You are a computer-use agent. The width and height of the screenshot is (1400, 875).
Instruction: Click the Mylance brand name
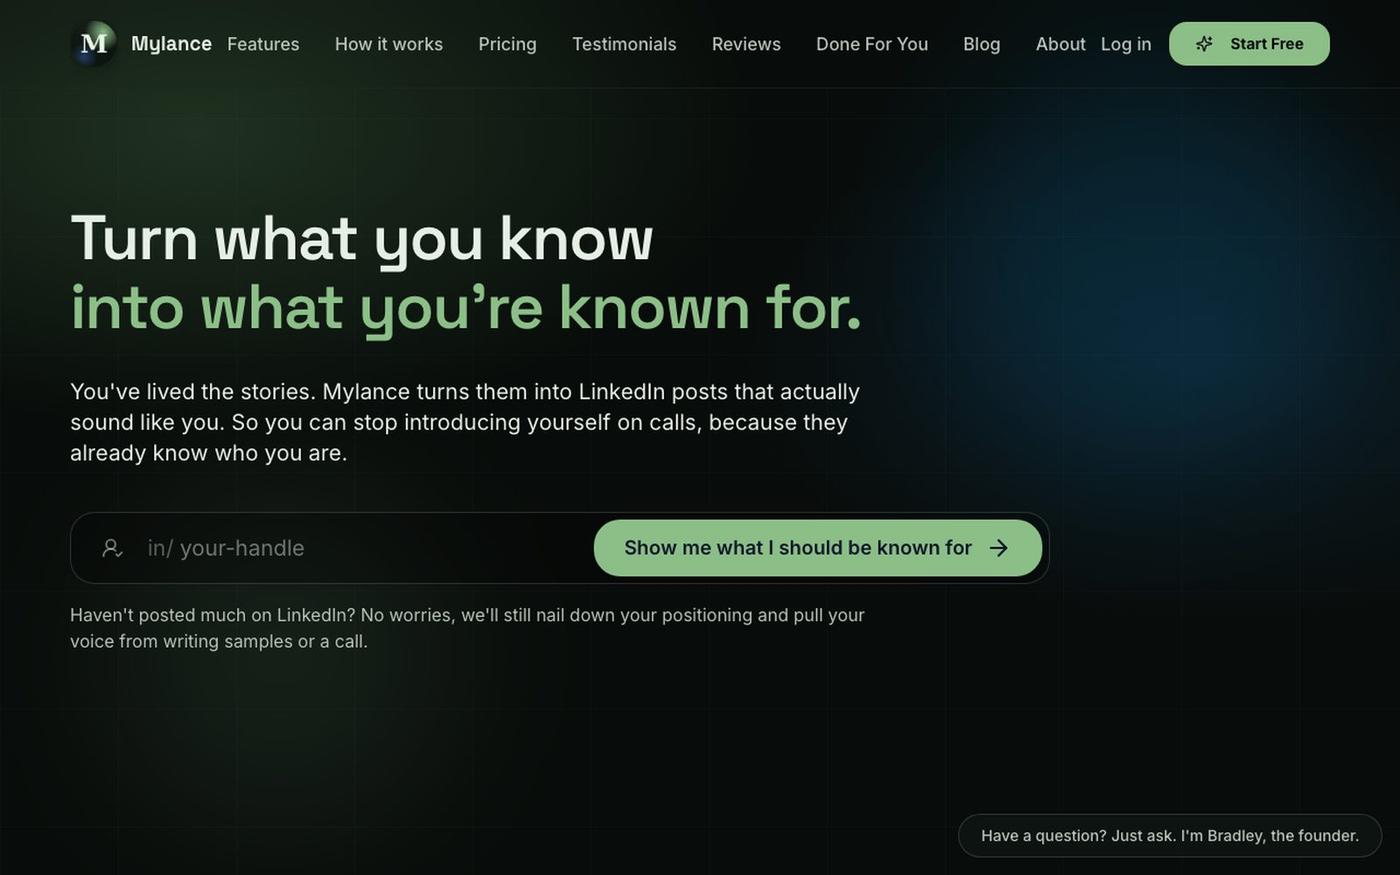(x=171, y=44)
